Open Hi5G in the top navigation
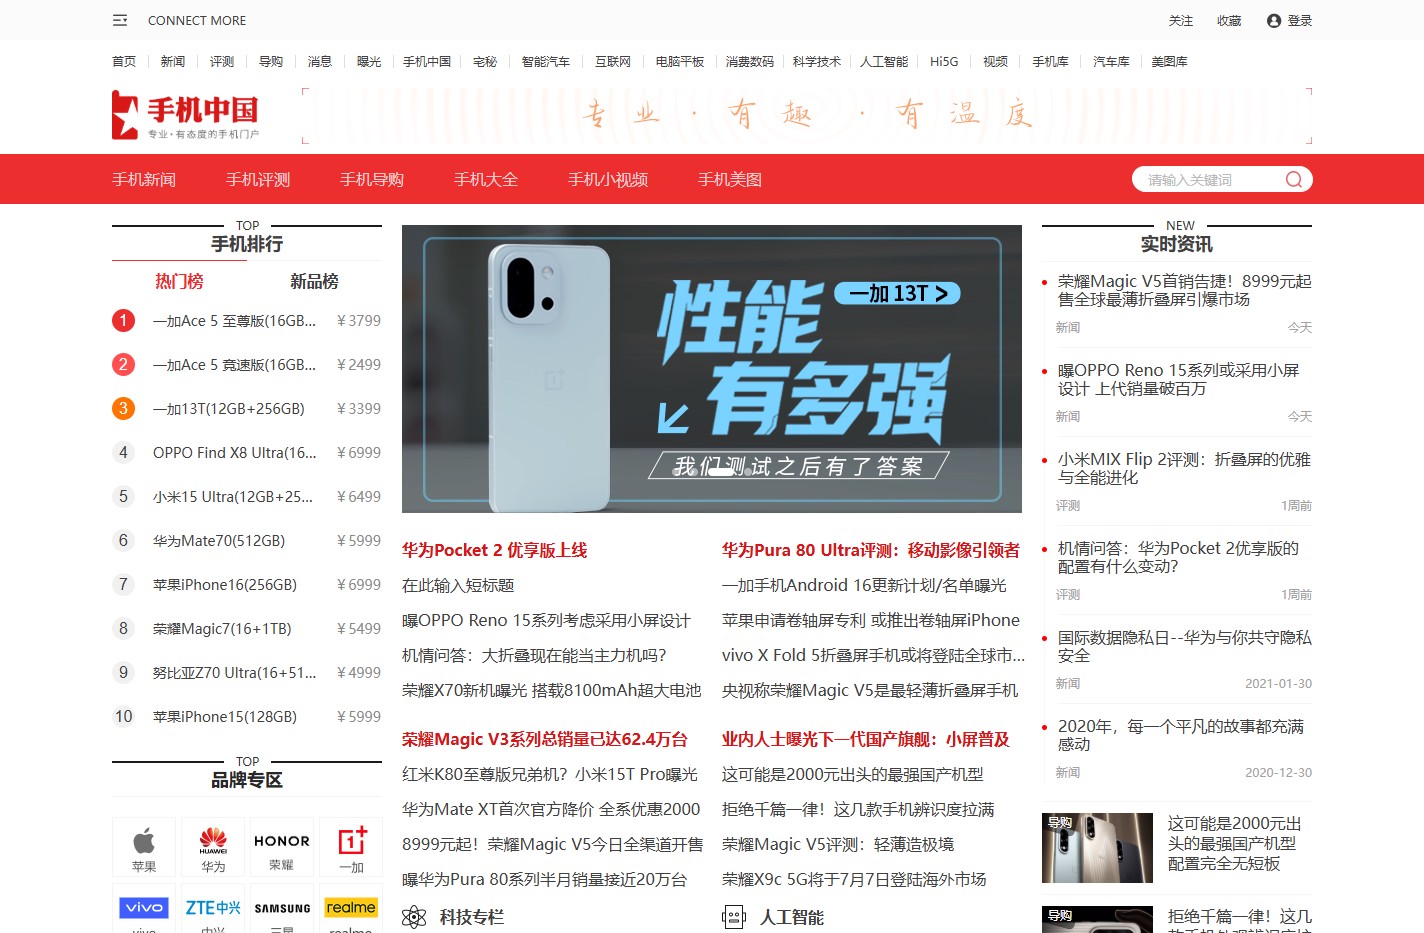 (944, 61)
